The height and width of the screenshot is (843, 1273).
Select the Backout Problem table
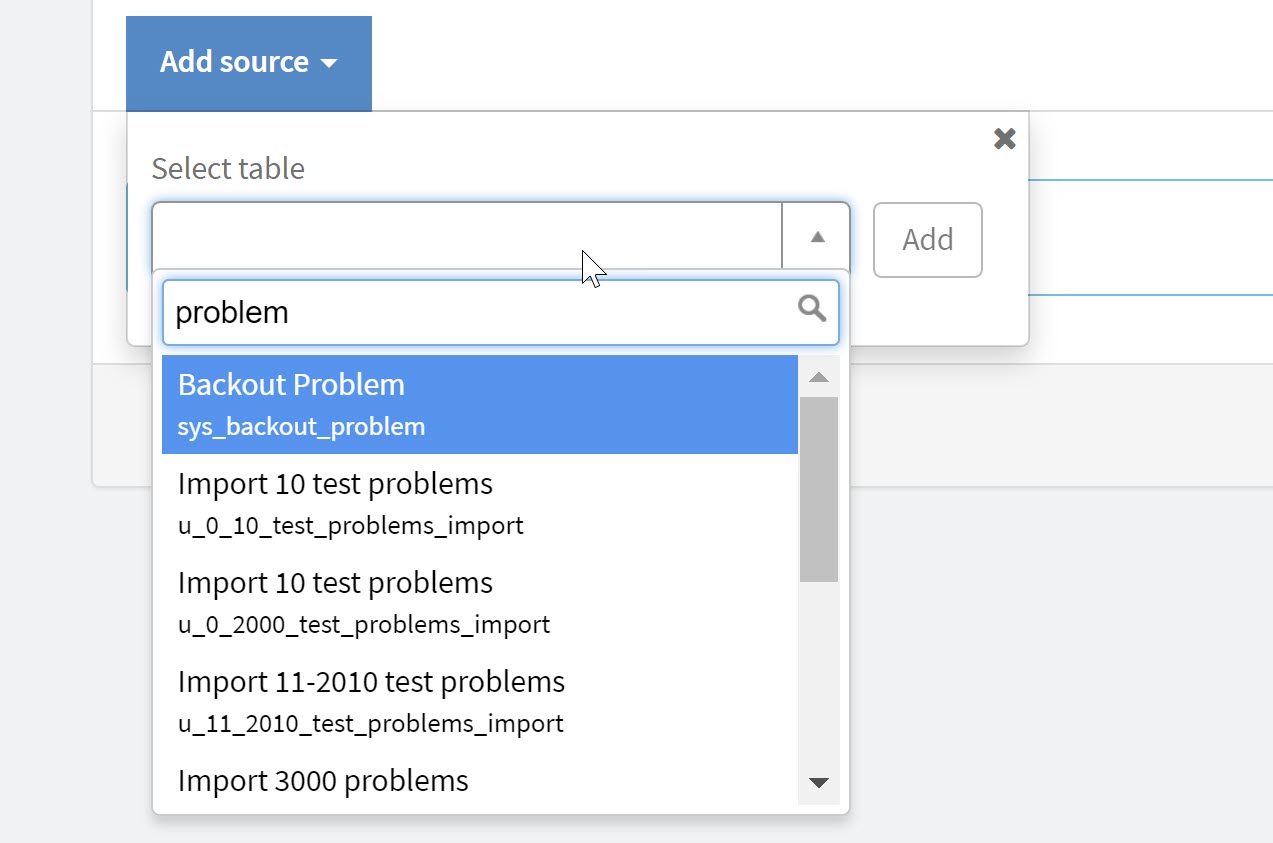480,404
